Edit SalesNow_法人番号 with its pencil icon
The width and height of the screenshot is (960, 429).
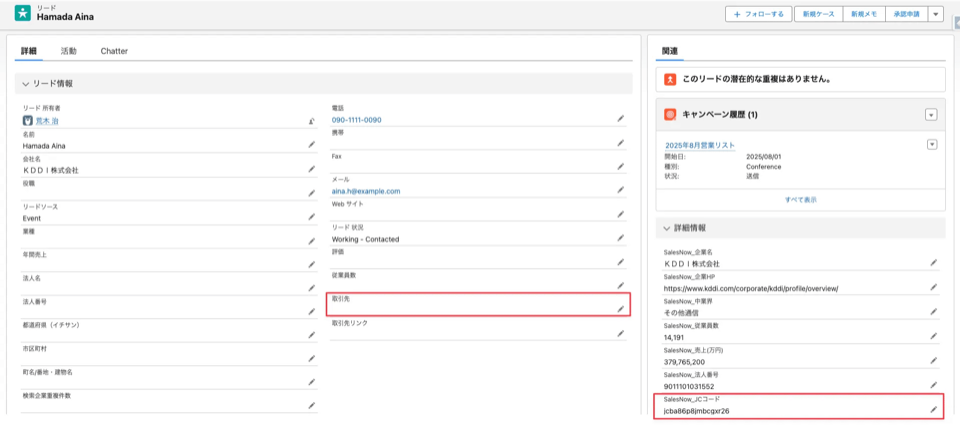[934, 385]
